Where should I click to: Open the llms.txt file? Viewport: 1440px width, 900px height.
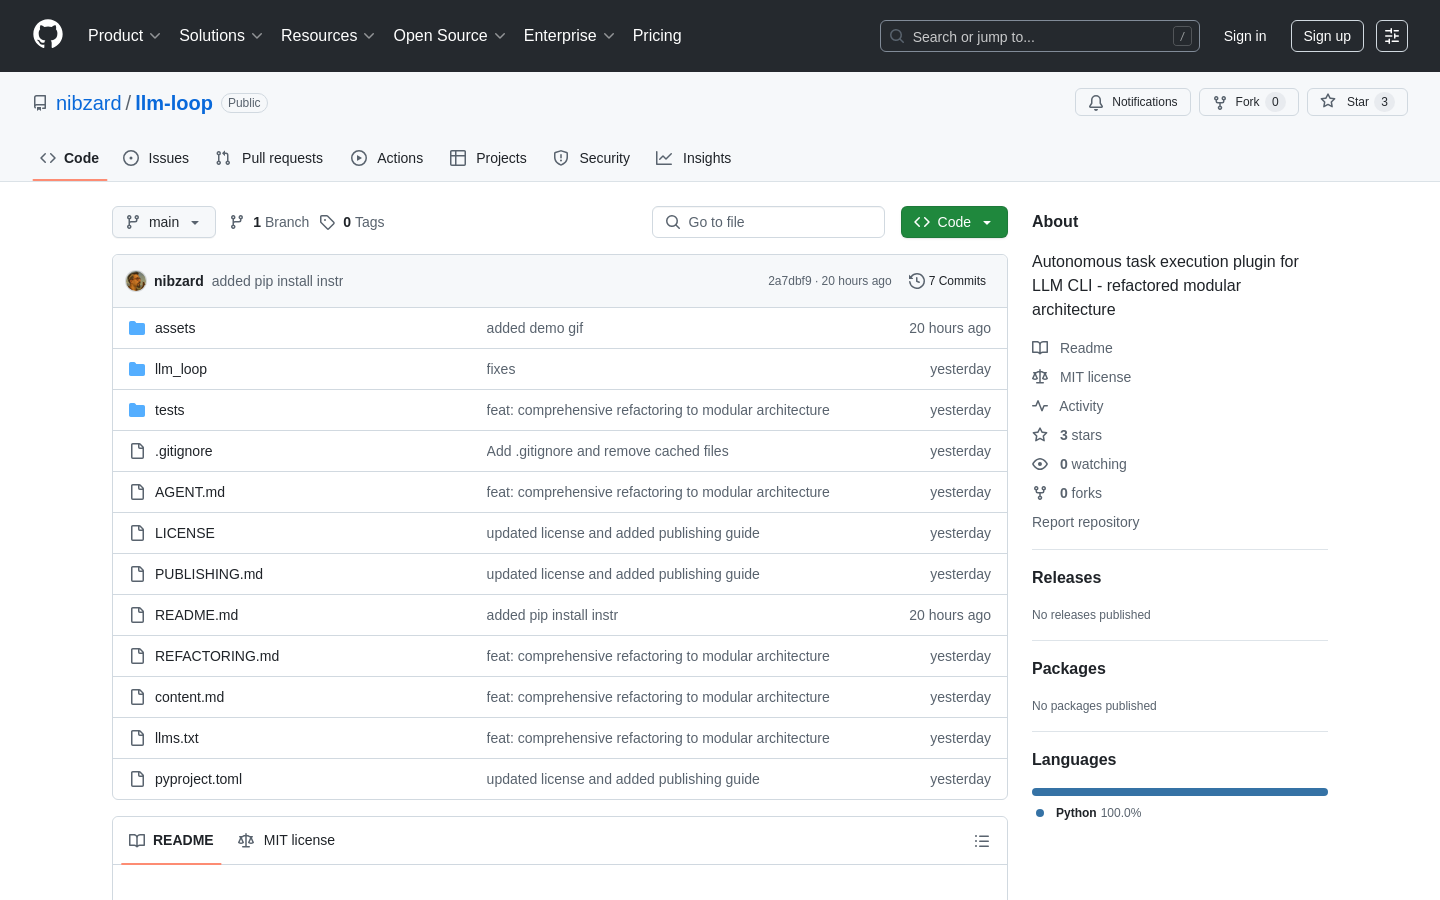177,738
